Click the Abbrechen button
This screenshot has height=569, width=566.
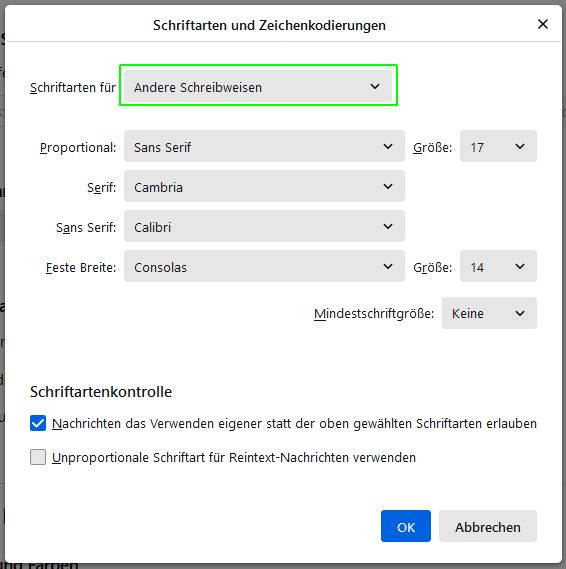pos(488,526)
